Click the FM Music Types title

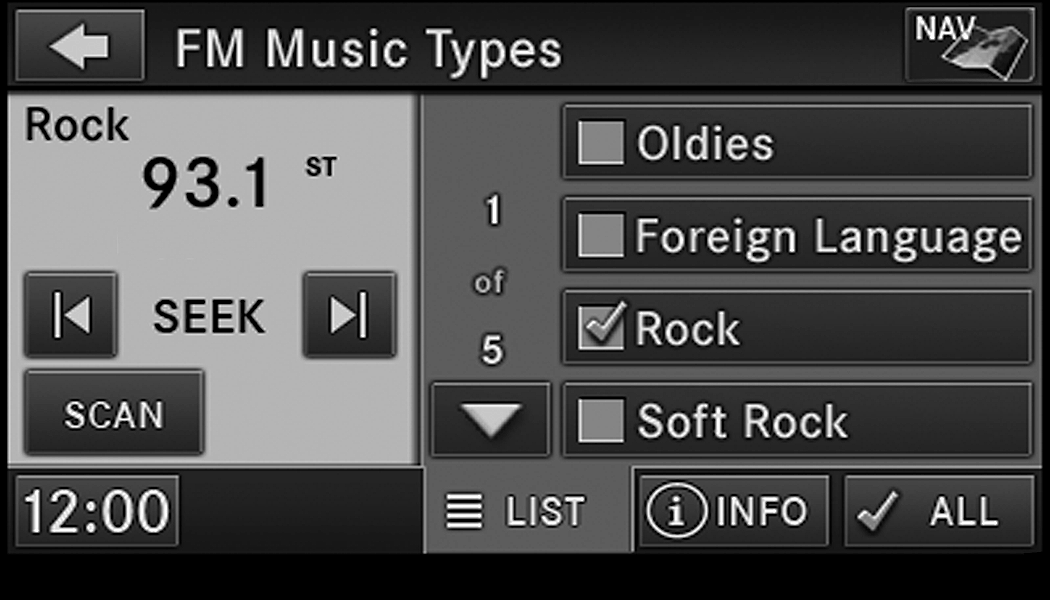point(368,48)
